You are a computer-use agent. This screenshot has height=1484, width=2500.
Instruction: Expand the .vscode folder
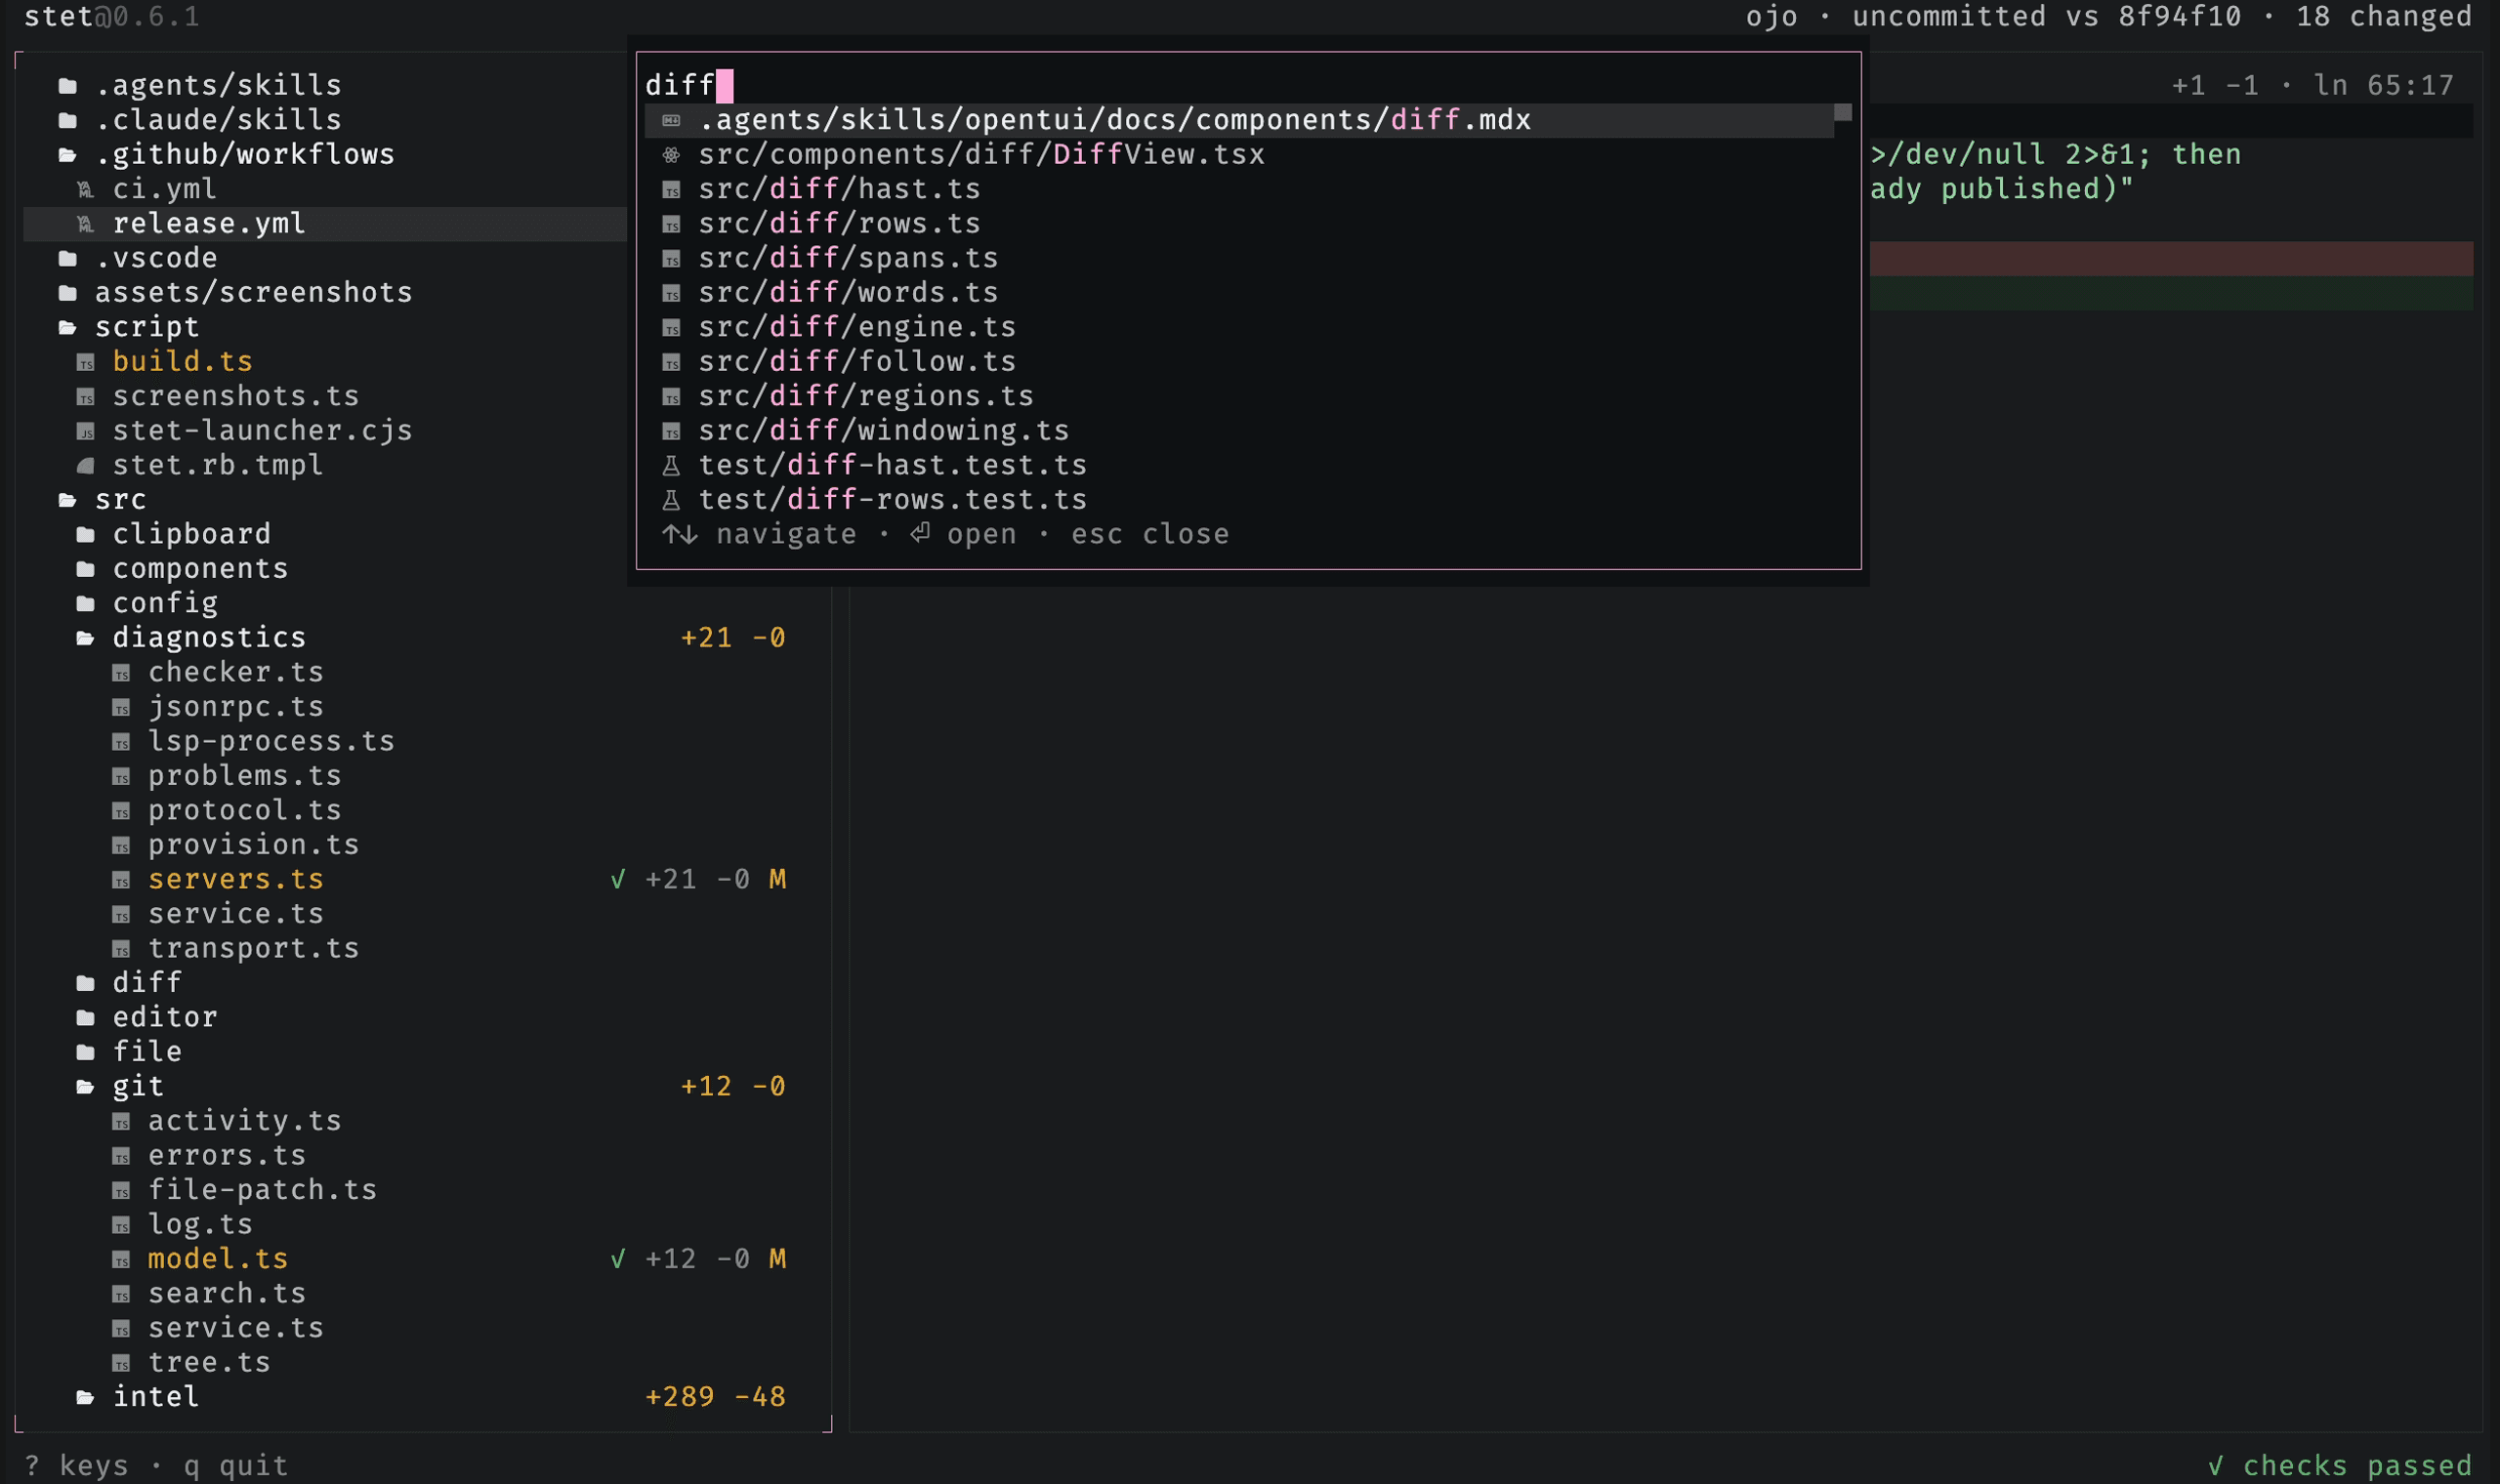coord(68,259)
